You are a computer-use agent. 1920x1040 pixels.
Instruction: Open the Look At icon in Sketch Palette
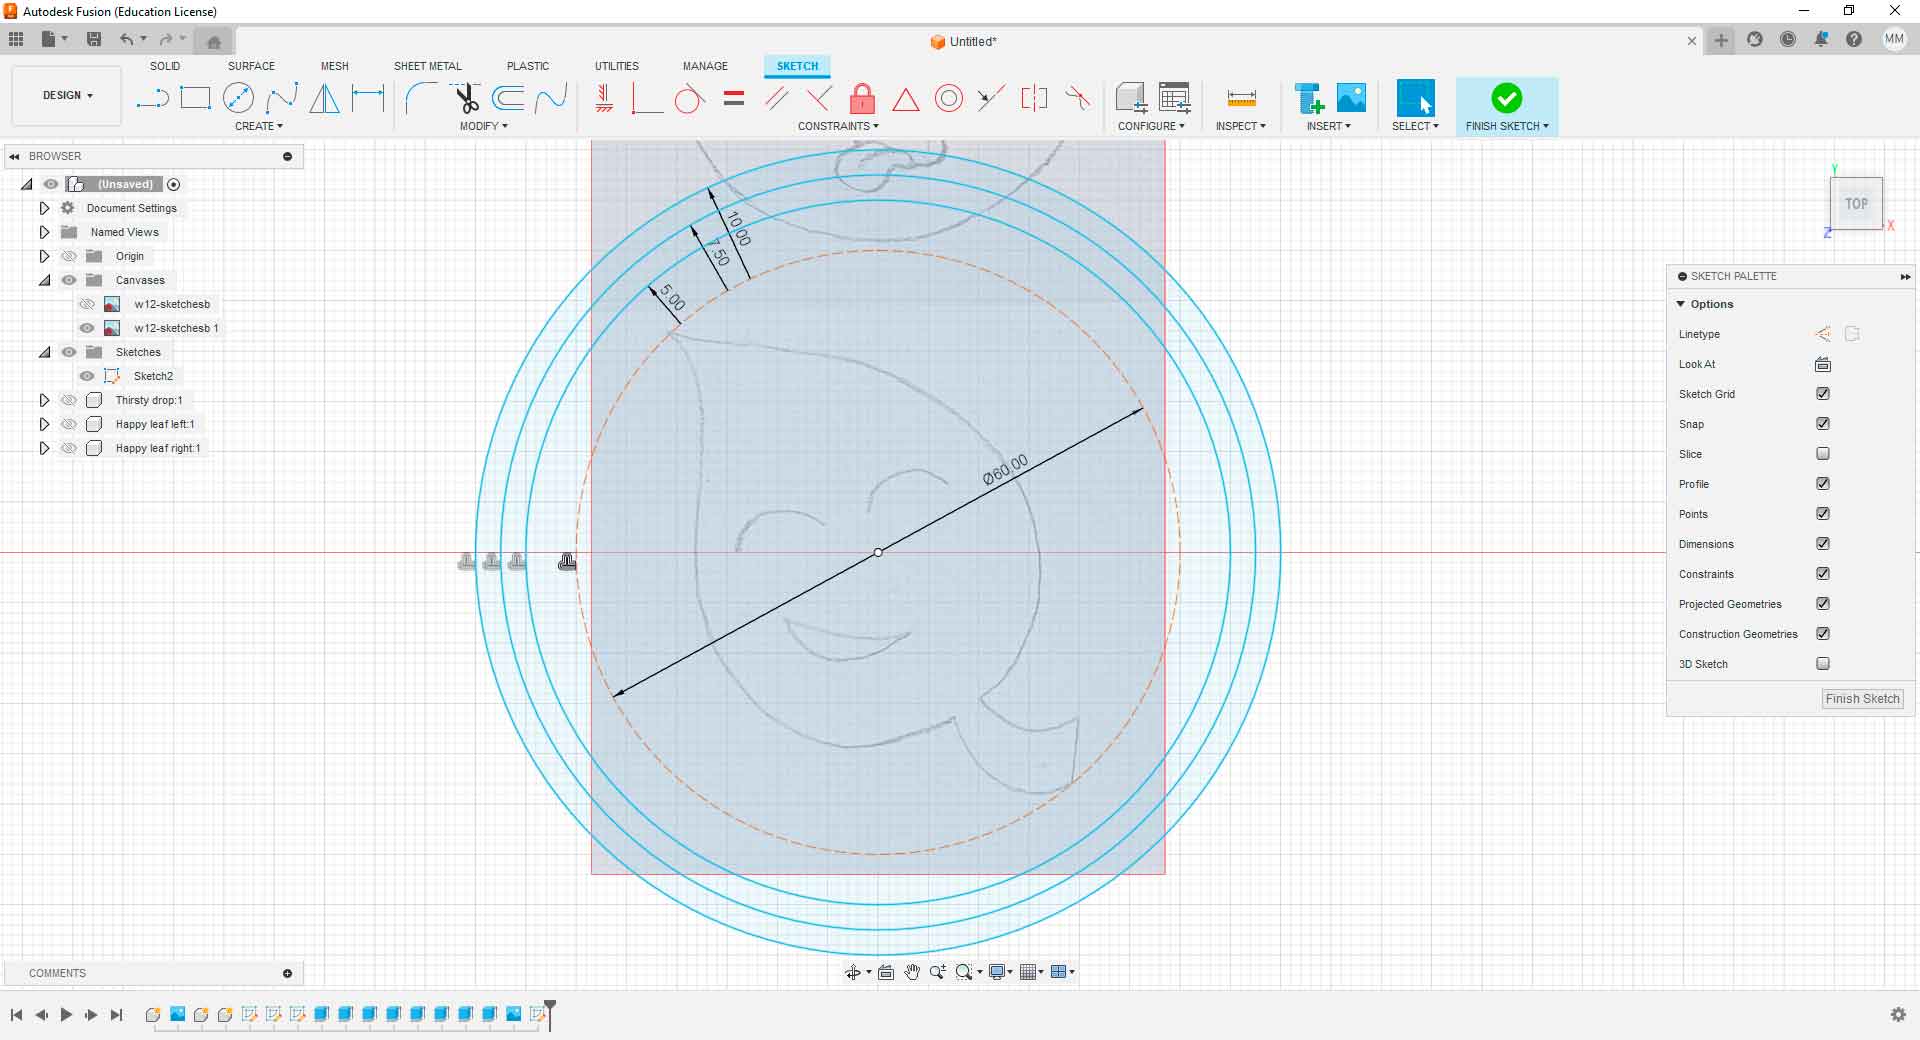click(1822, 364)
